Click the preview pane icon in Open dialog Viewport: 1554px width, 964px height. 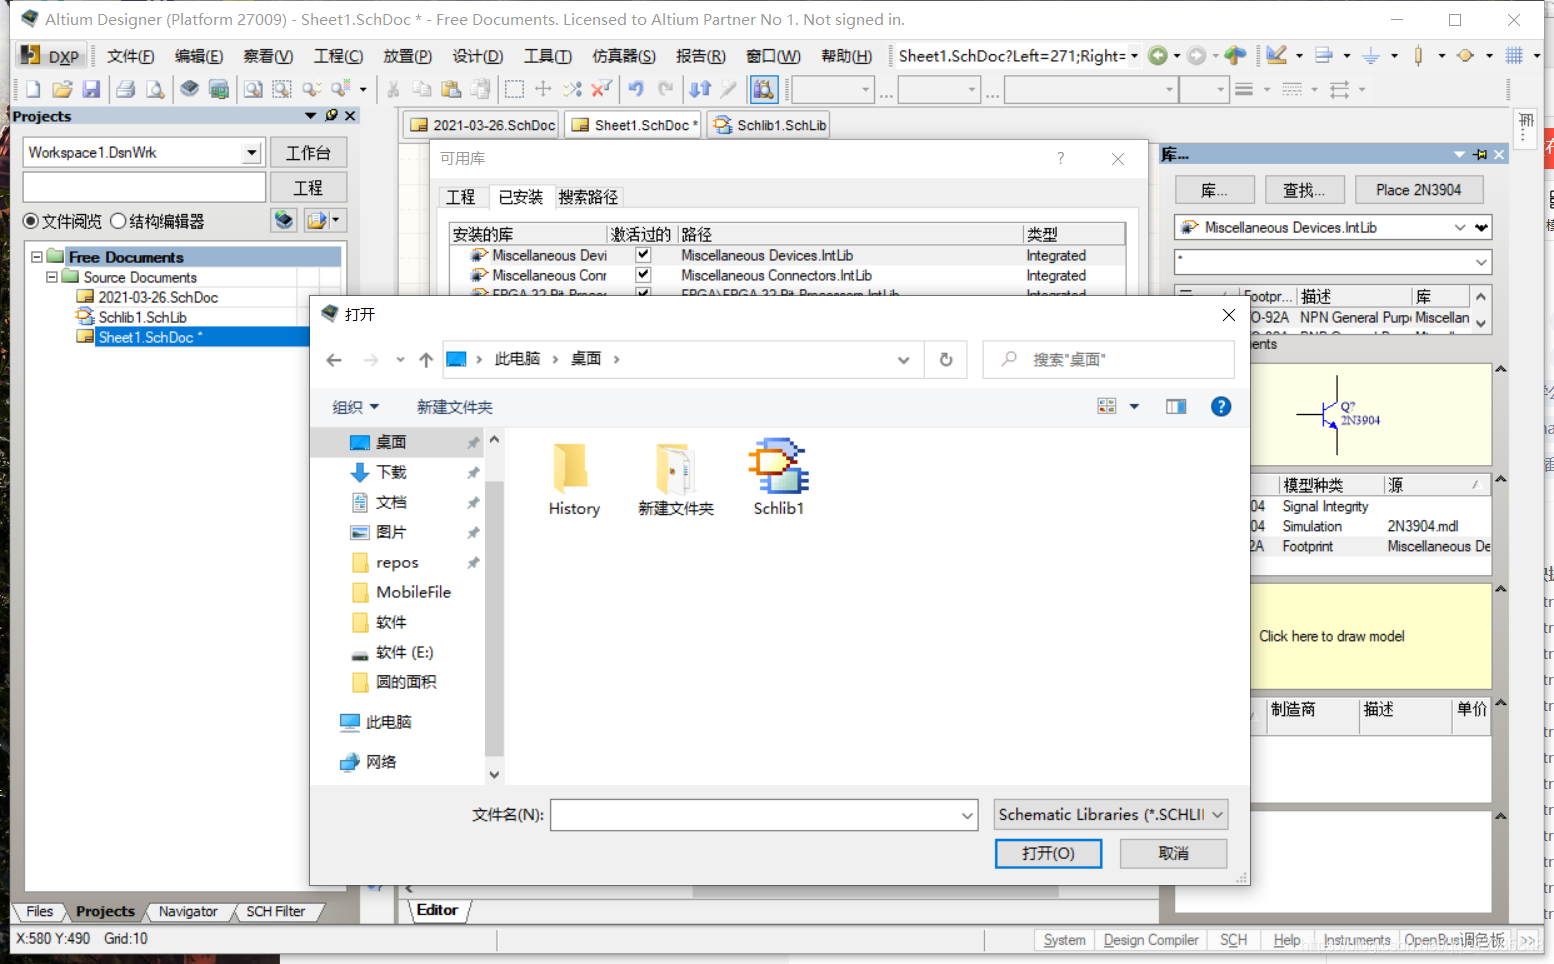[x=1176, y=406]
